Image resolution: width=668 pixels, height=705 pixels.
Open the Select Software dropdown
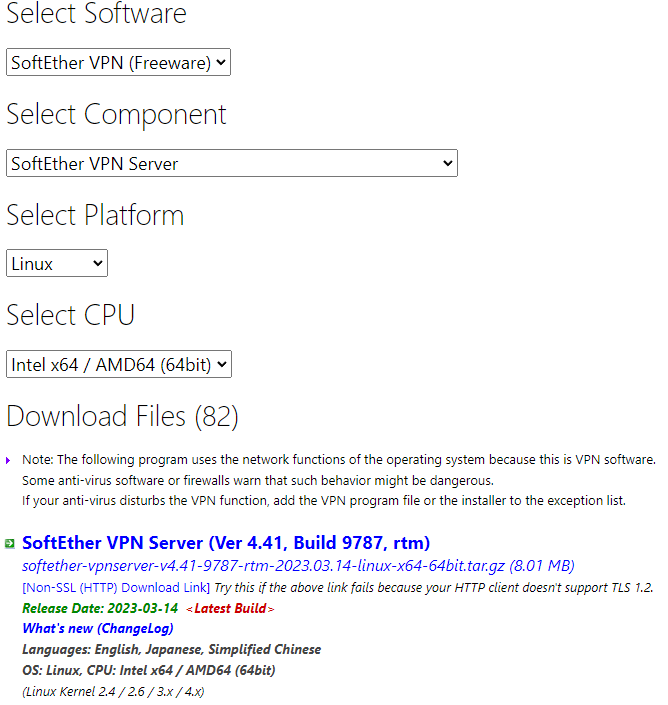click(118, 62)
